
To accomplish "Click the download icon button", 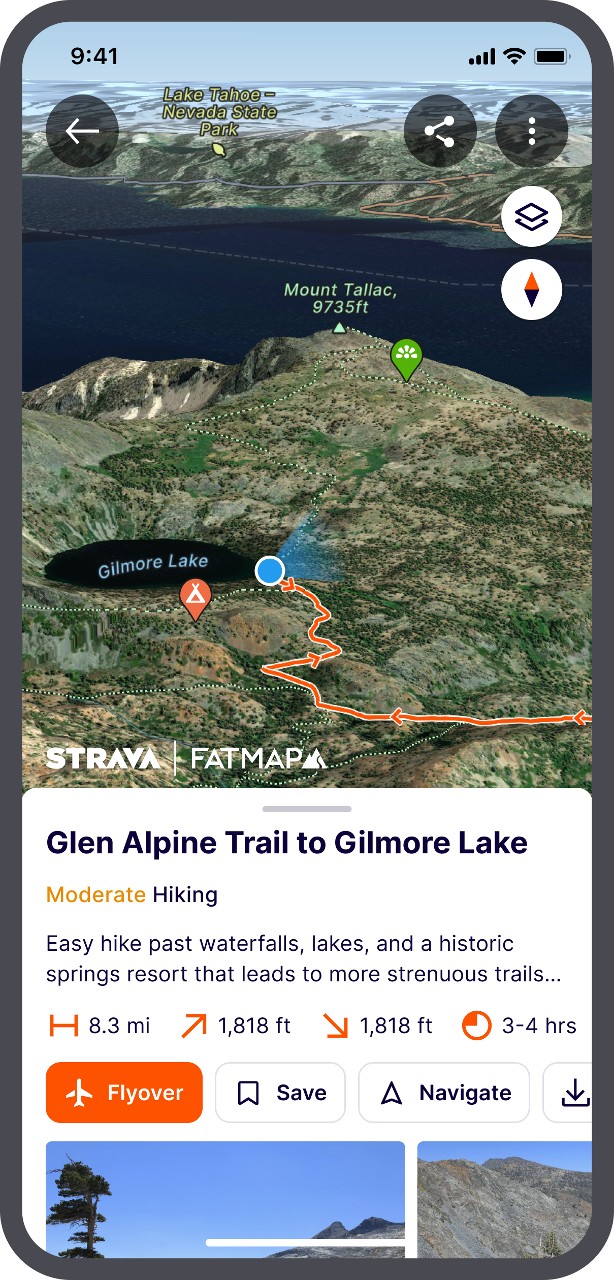I will [x=570, y=1093].
